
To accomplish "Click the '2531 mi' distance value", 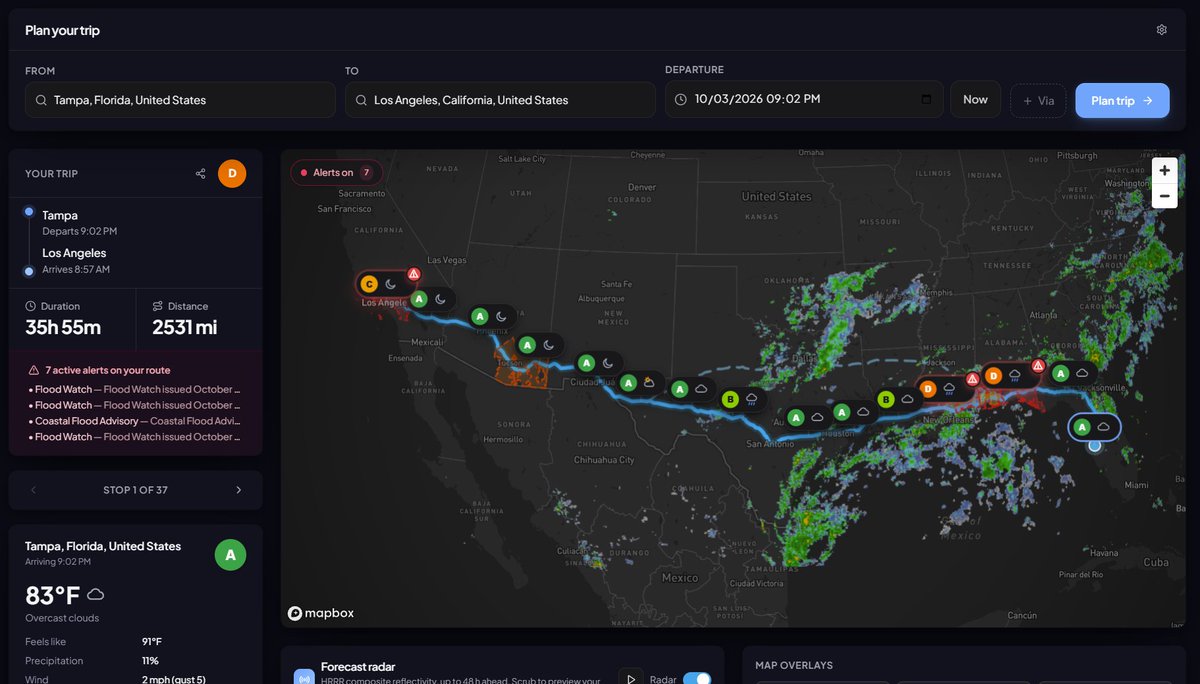I will click(184, 327).
